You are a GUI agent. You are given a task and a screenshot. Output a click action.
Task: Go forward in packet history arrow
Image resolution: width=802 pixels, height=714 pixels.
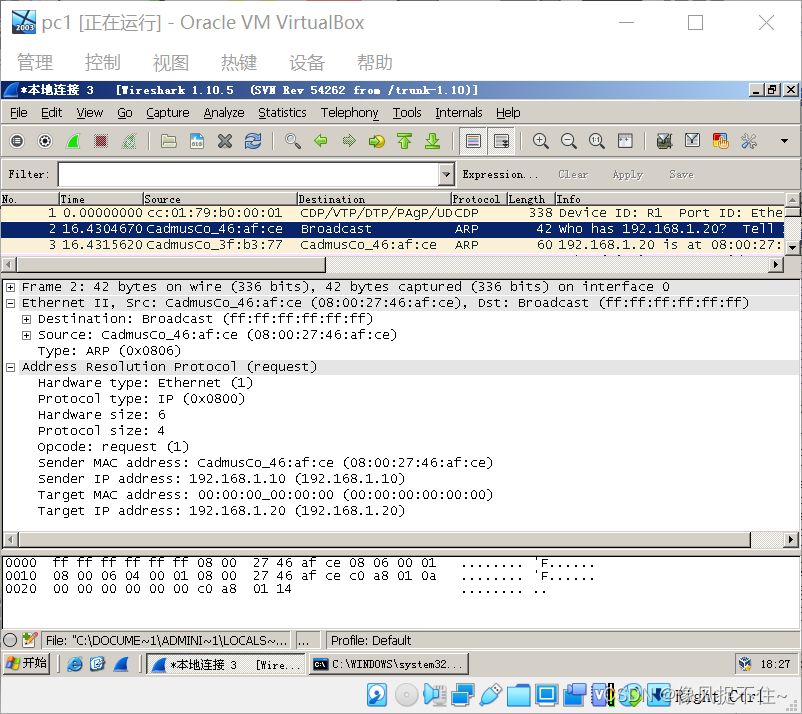click(349, 141)
